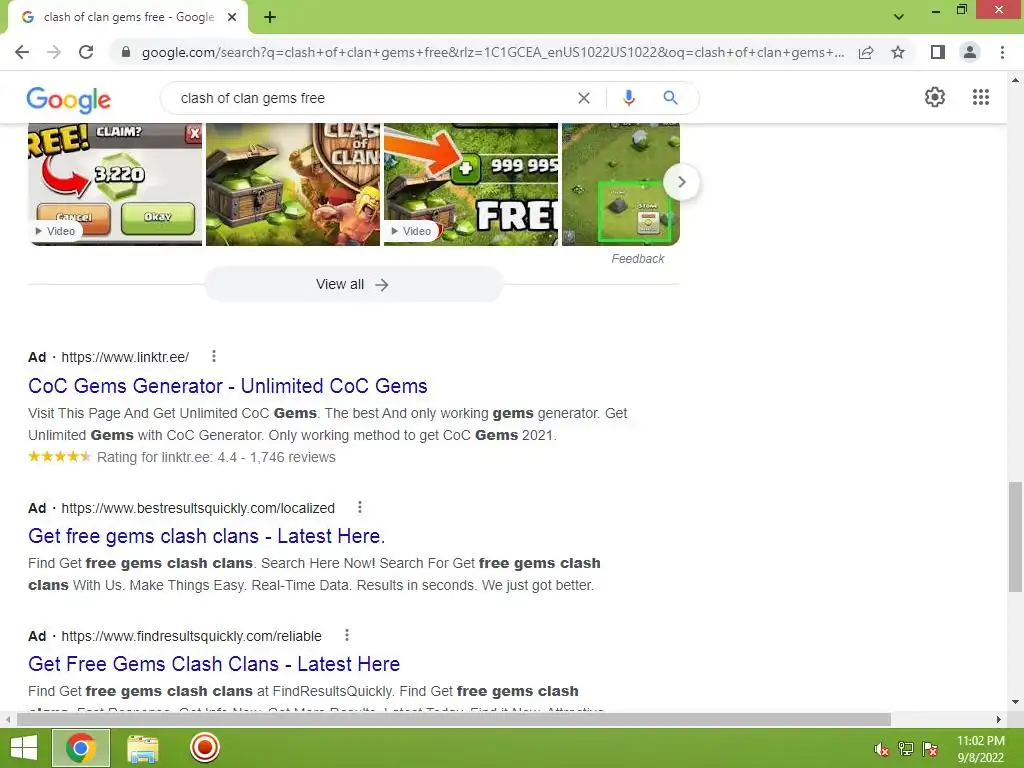Go back to the previous page
Viewport: 1024px width, 768px height.
point(22,52)
